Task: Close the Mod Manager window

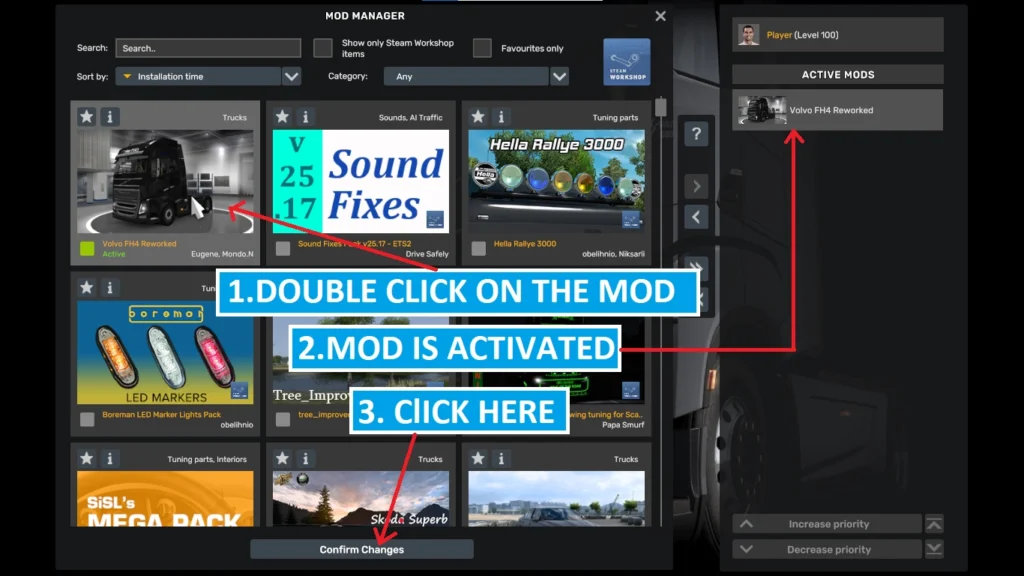Action: (660, 16)
